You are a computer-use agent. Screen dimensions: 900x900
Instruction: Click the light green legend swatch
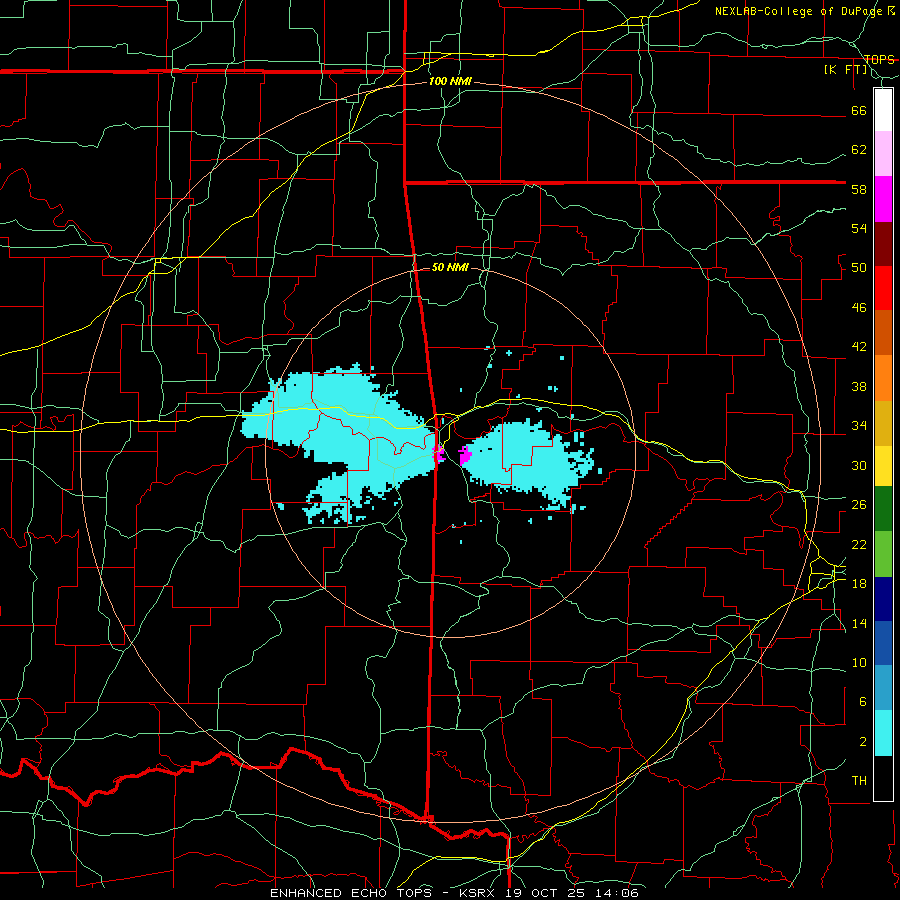(883, 554)
